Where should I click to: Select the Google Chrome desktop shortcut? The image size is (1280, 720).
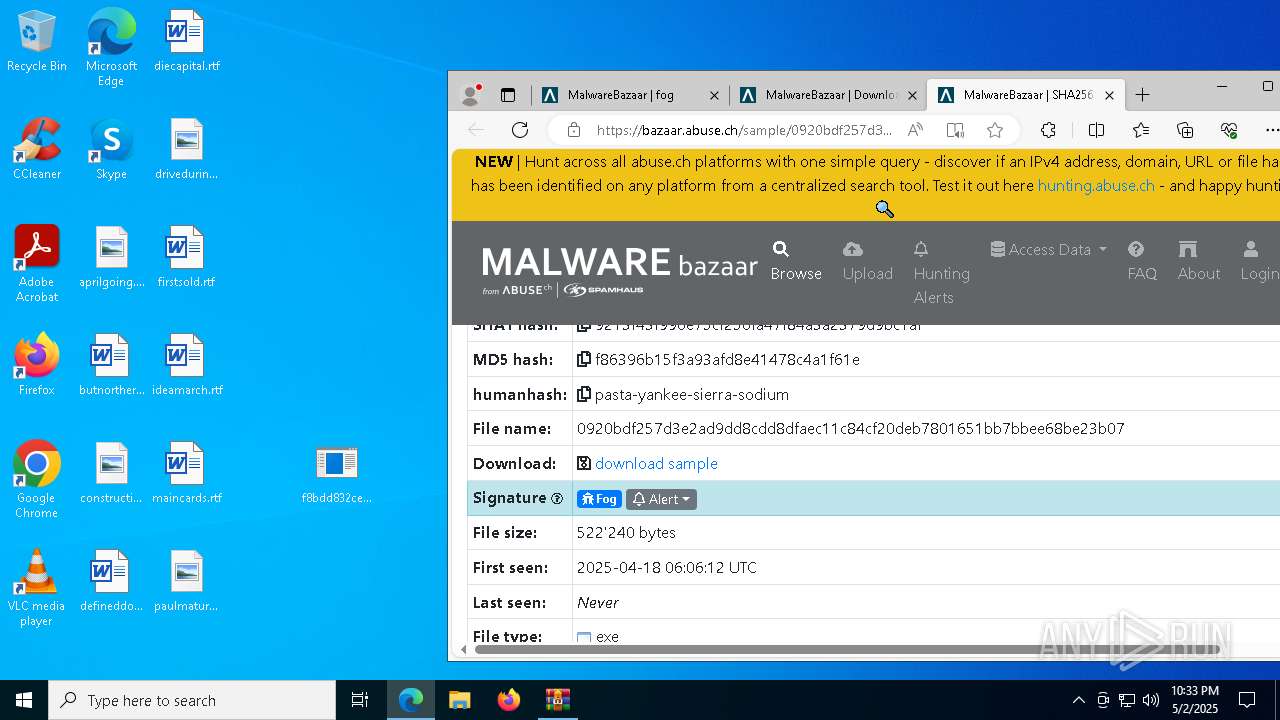pyautogui.click(x=37, y=480)
